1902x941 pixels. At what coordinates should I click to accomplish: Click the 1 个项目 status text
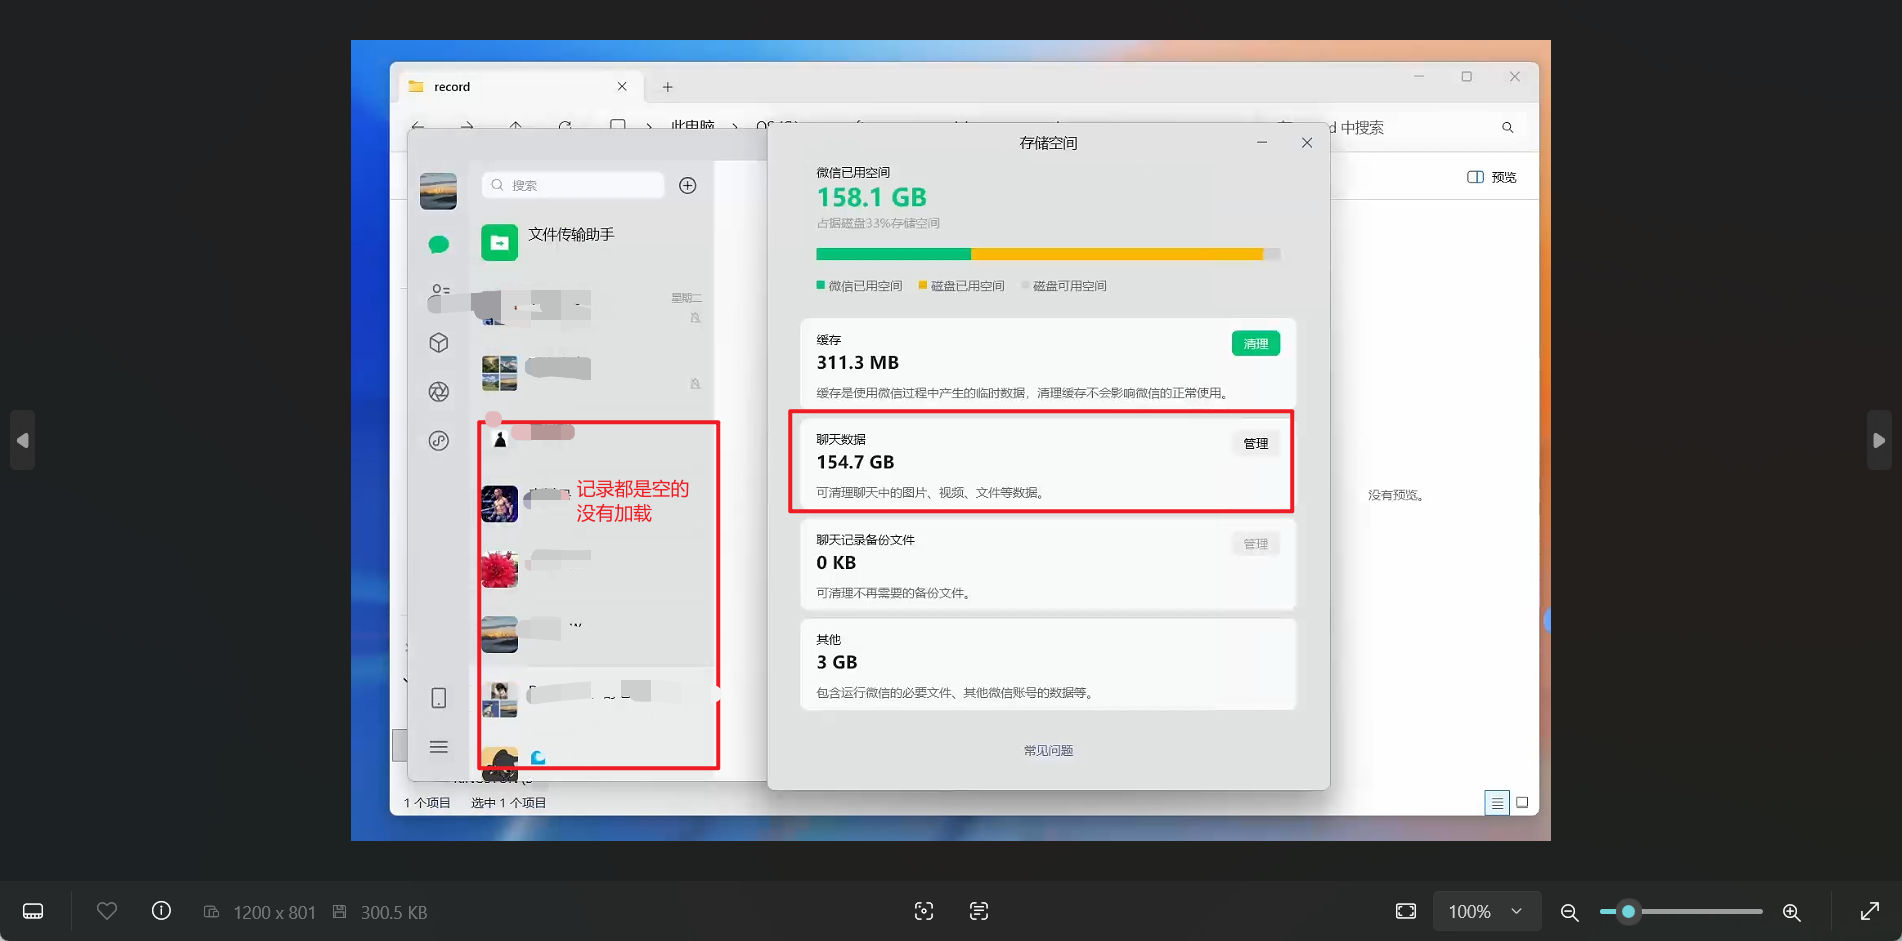point(427,803)
